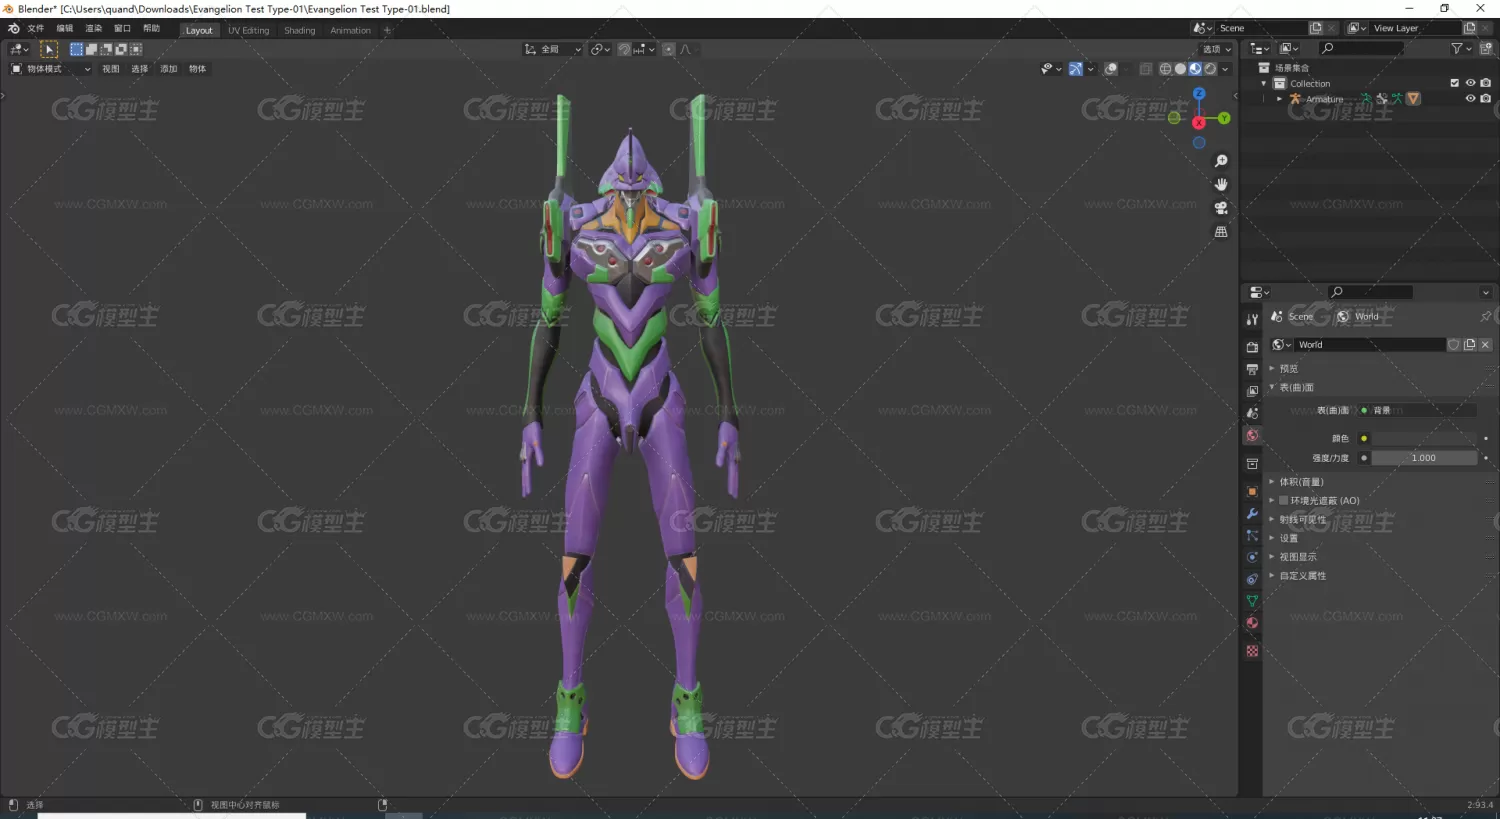The height and width of the screenshot is (819, 1500).
Task: Open the 渲染 Render menu
Action: (94, 29)
